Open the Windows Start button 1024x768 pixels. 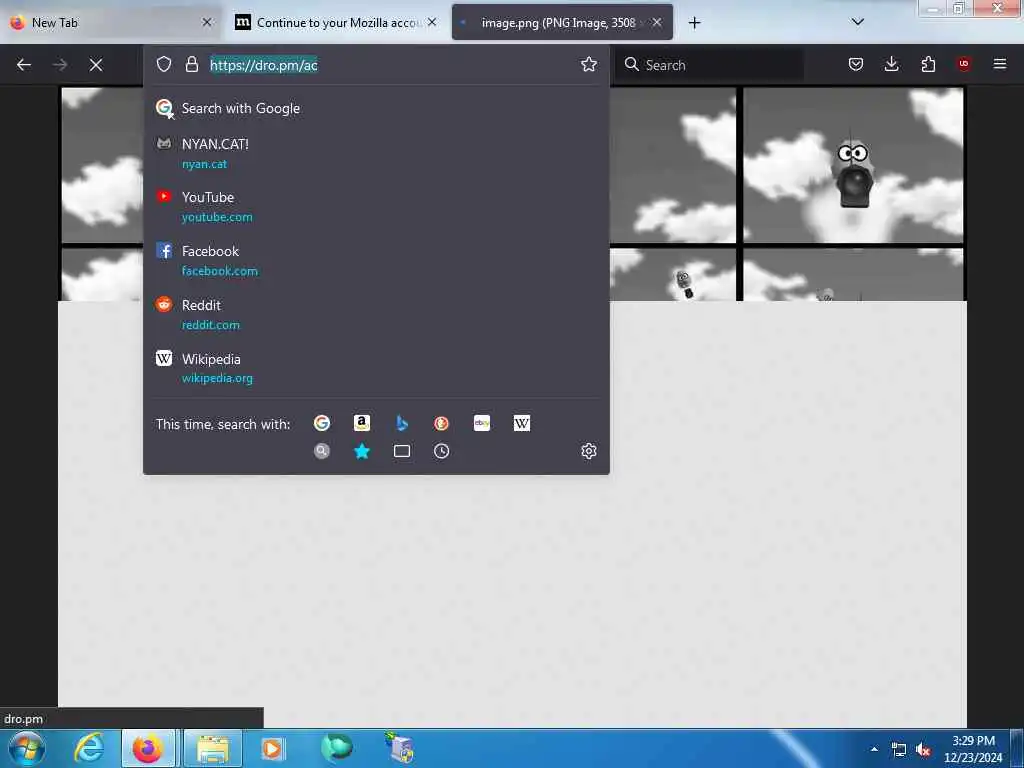[x=26, y=748]
